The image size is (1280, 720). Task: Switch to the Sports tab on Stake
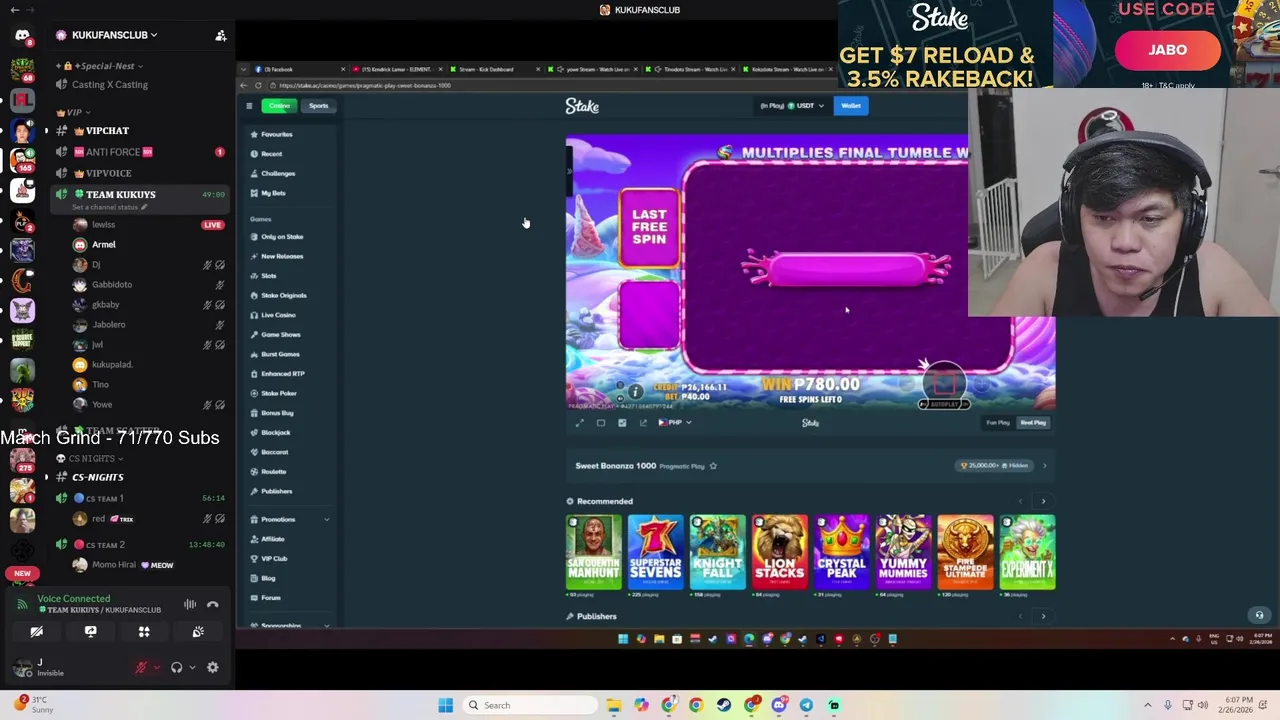(318, 106)
